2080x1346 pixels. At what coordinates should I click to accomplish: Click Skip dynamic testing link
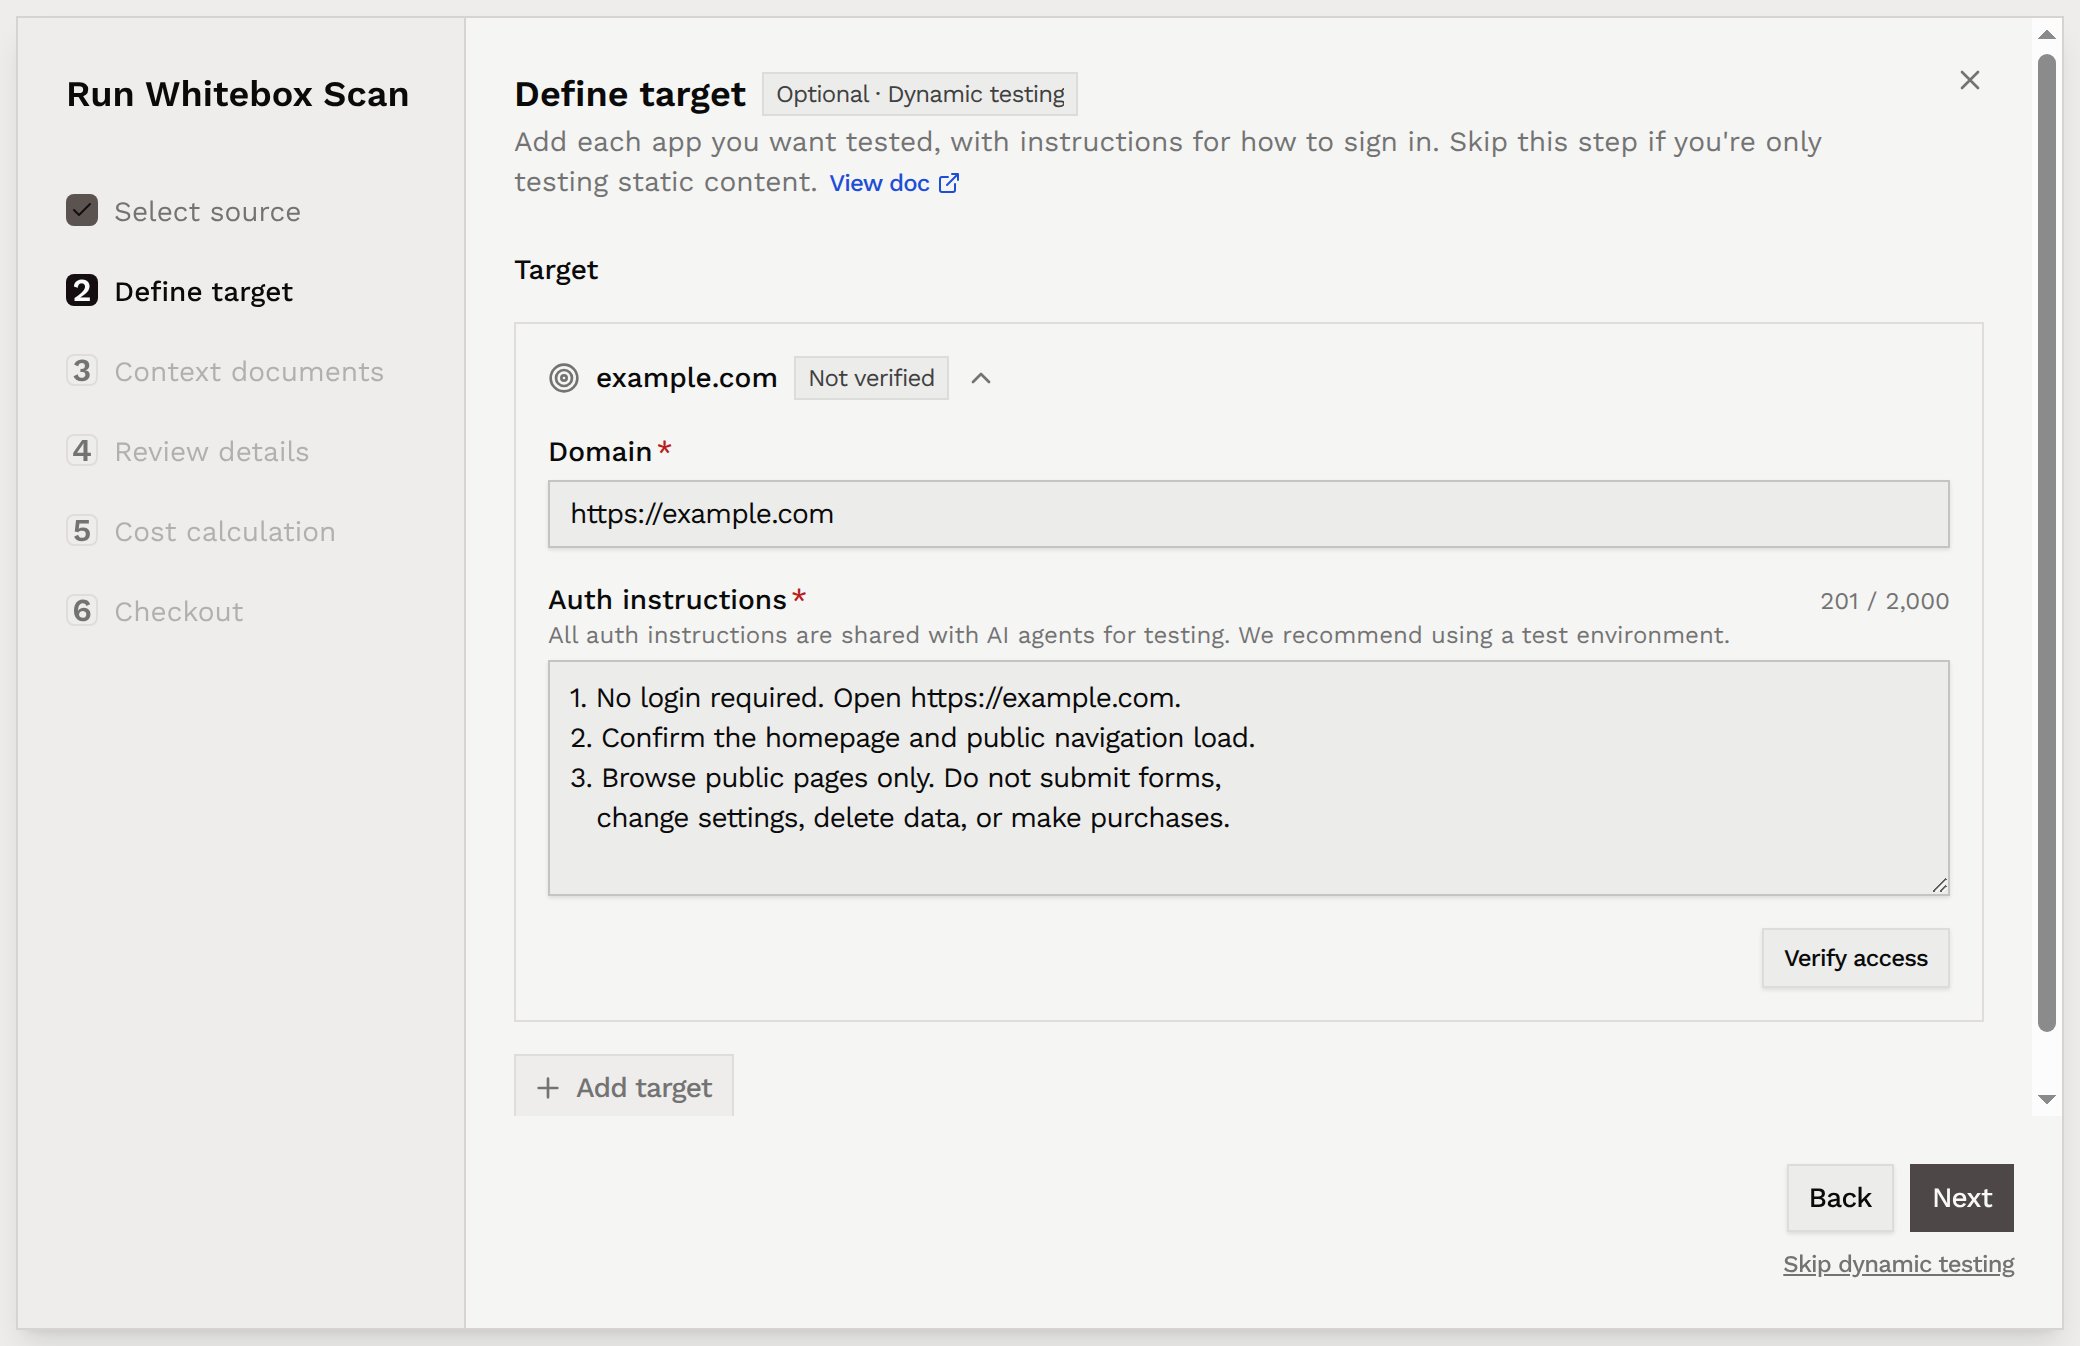pyautogui.click(x=1898, y=1264)
